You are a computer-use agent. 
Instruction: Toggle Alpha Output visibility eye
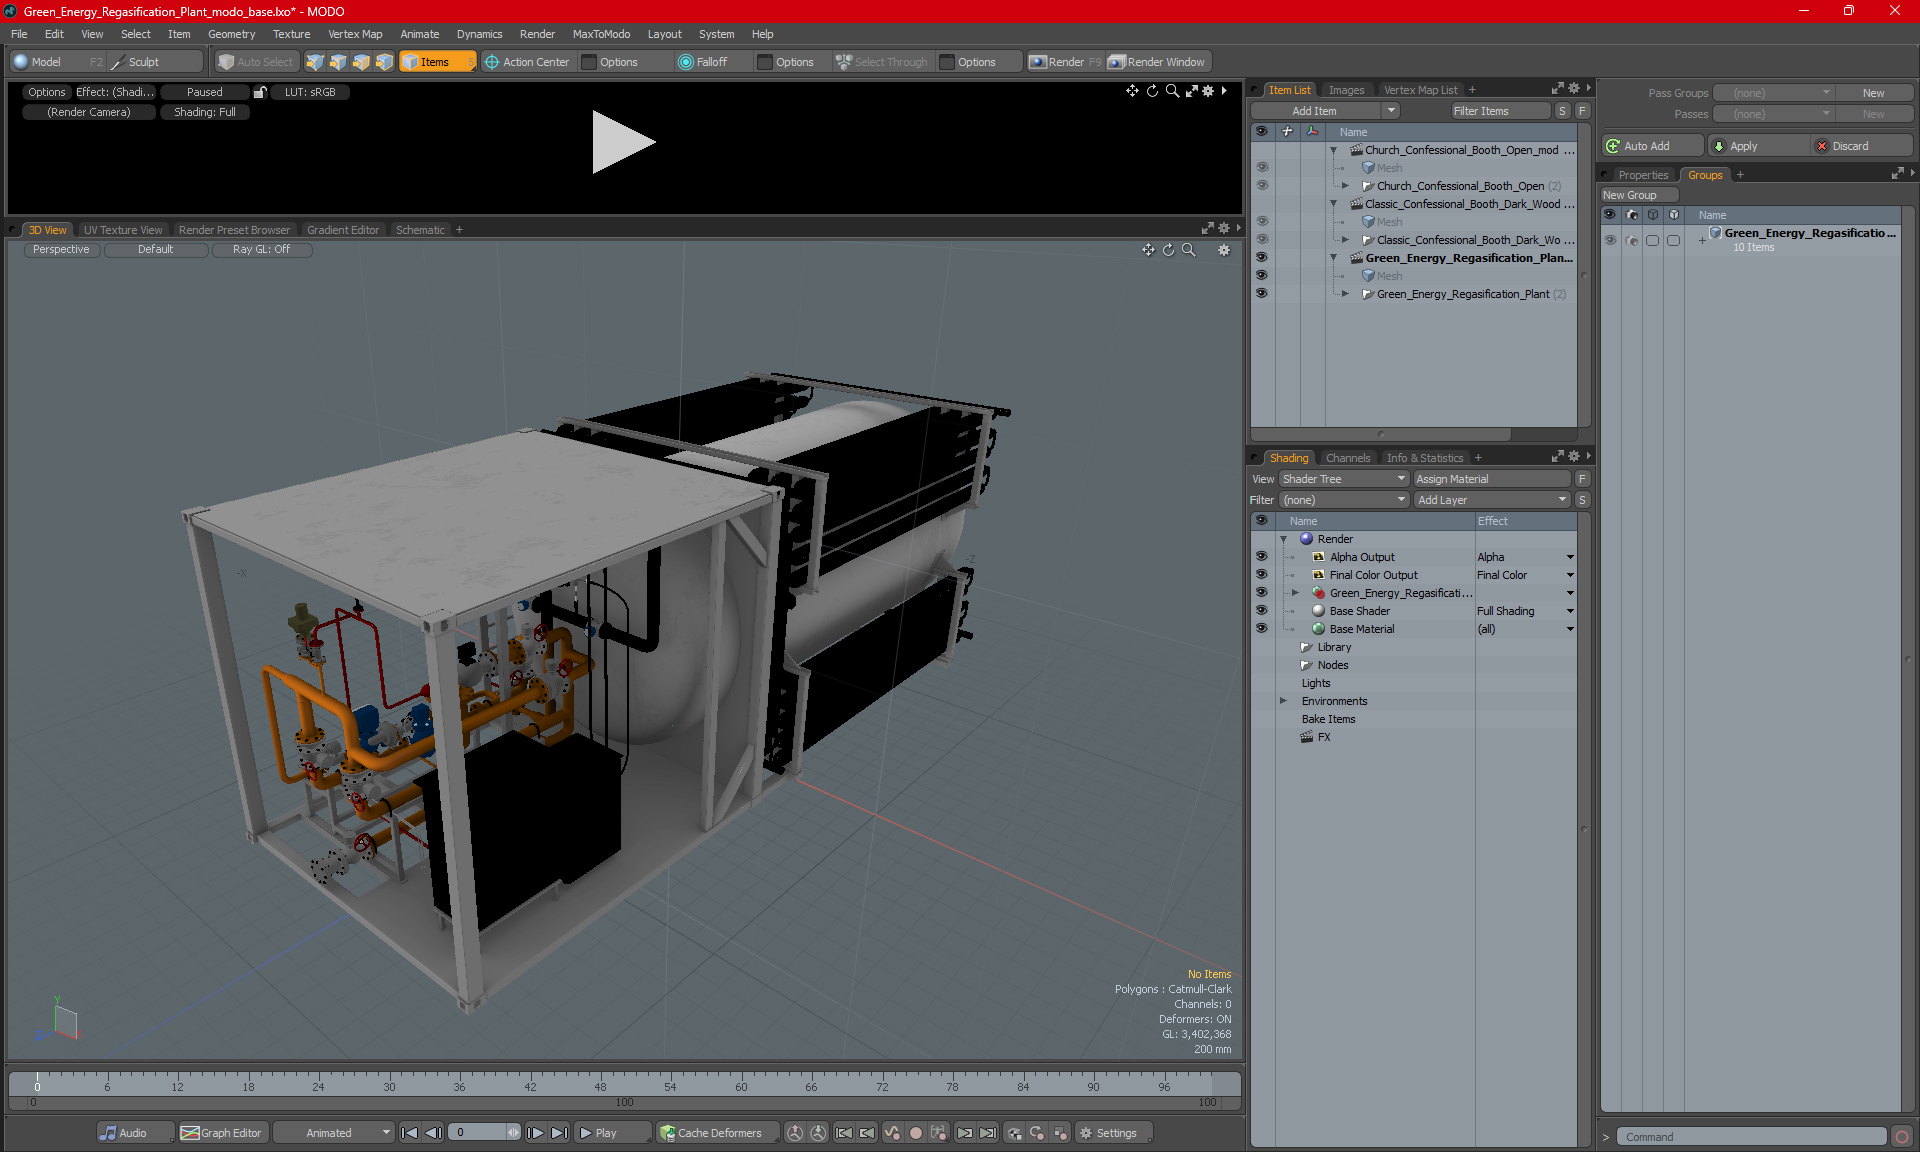coord(1262,557)
